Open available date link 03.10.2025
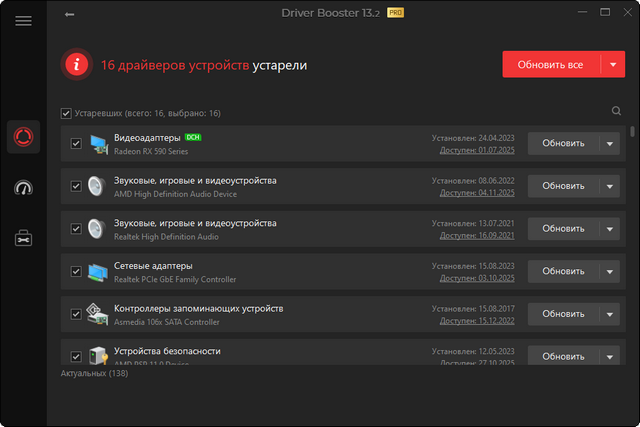This screenshot has height=427, width=640. [x=477, y=278]
